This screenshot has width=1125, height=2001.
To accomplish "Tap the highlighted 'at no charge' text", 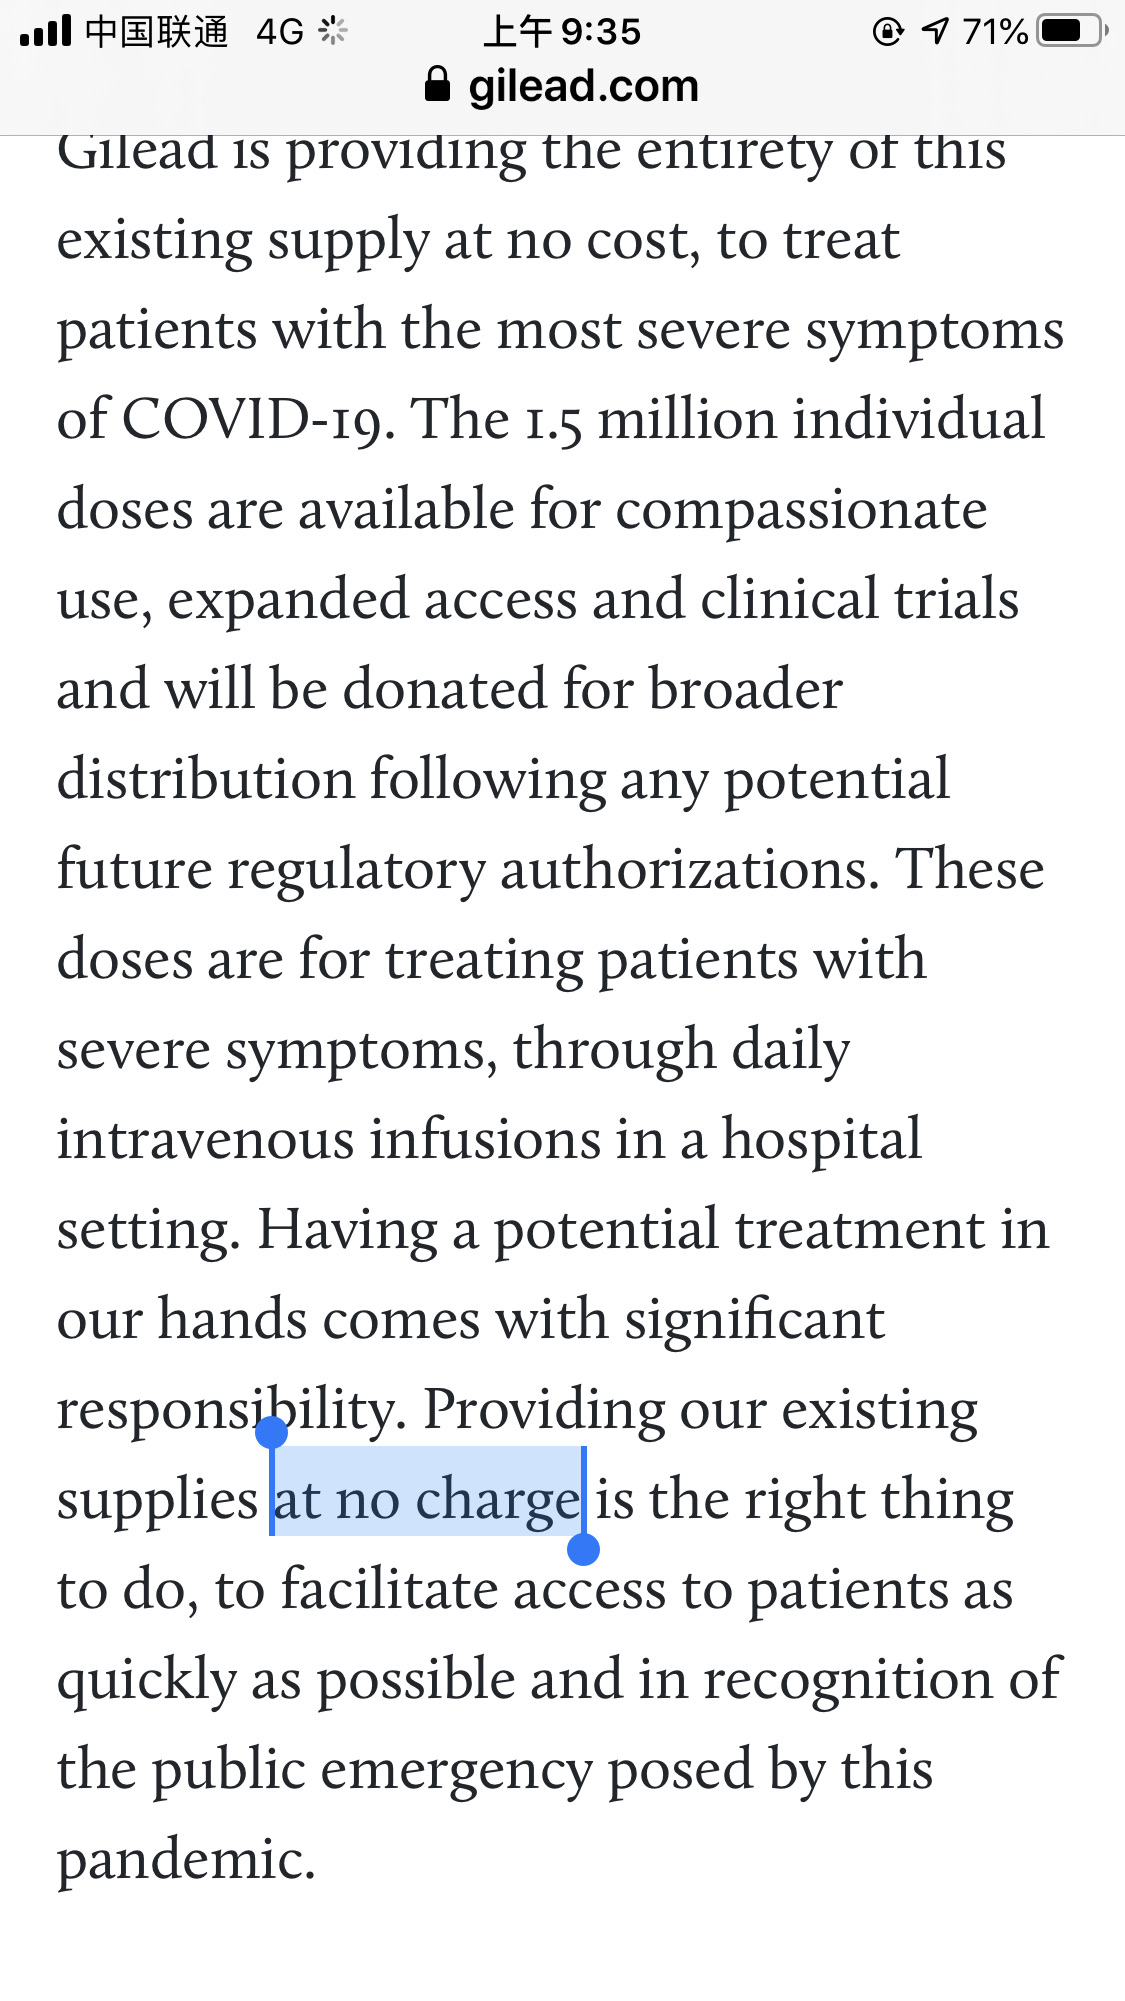I will pyautogui.click(x=427, y=1499).
